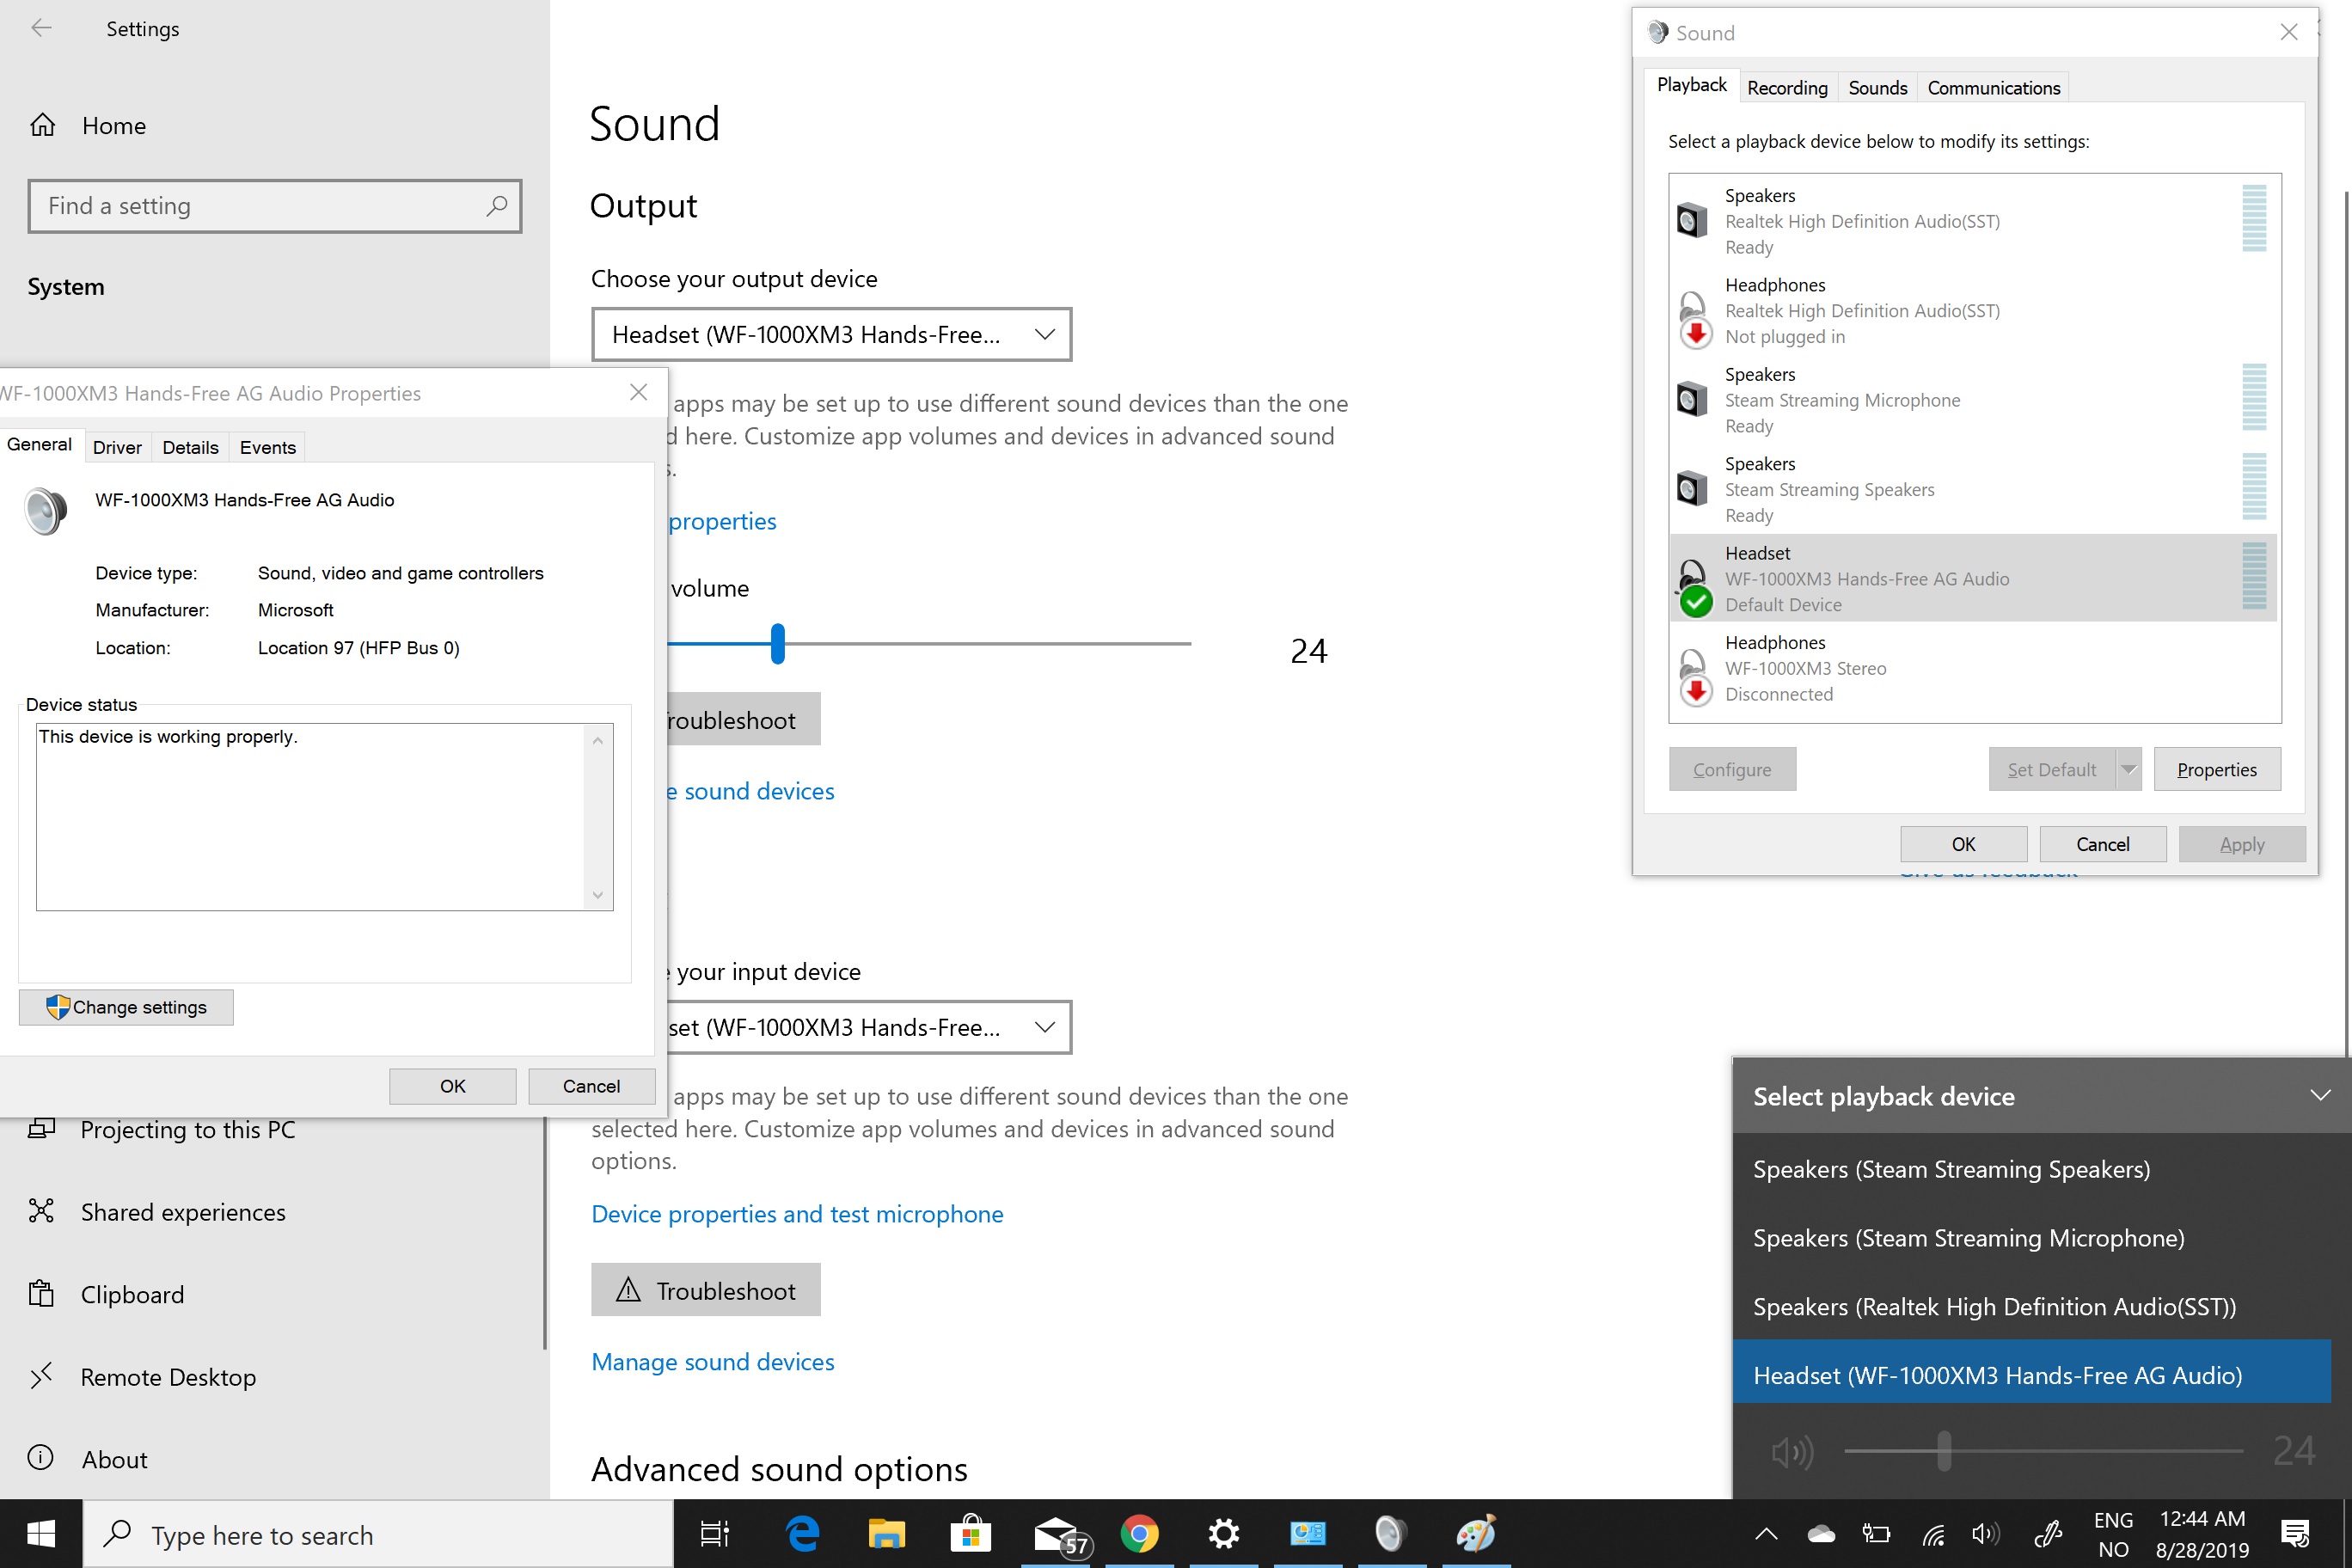Screen dimensions: 2352x1568
Task: Open Manage sound devices link under input
Action: coord(712,1362)
